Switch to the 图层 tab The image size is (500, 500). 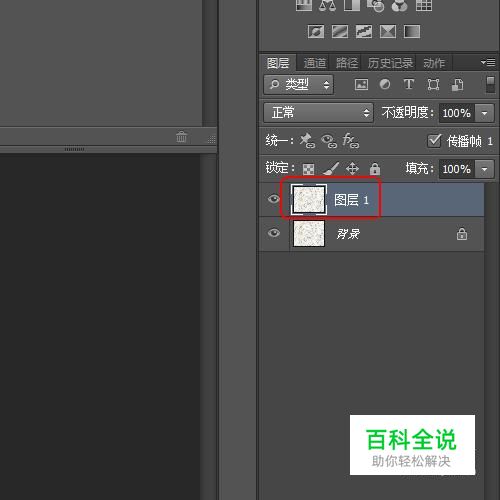[x=278, y=63]
